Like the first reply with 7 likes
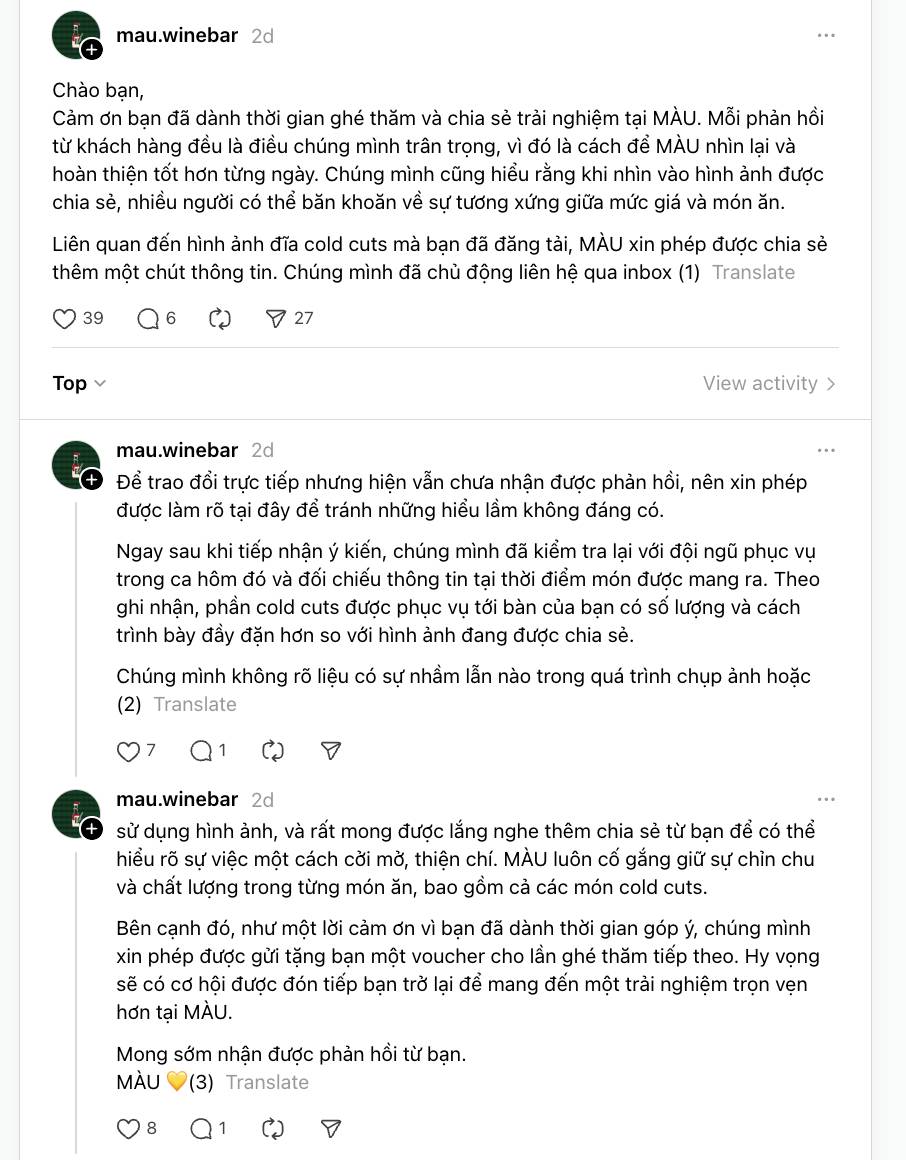Viewport: 906px width, 1160px height. coord(129,751)
